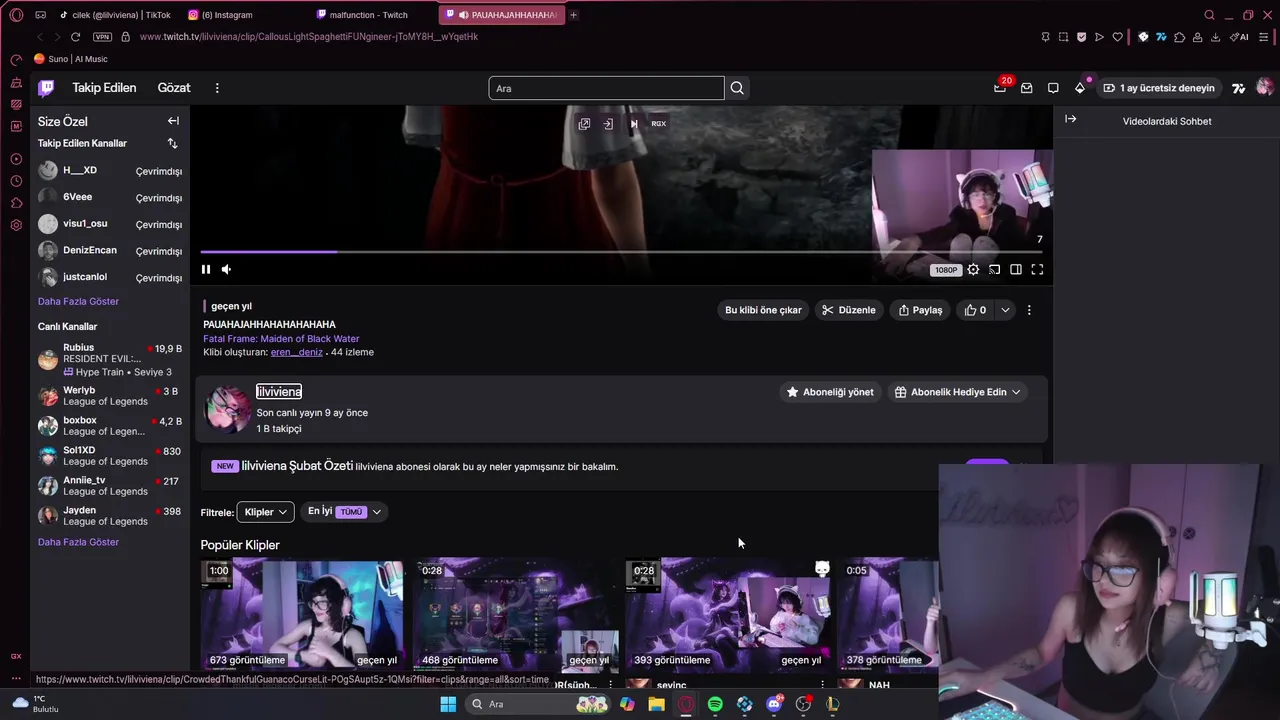The image size is (1280, 720).
Task: Enter fullscreen in the video player
Action: pos(1037,269)
